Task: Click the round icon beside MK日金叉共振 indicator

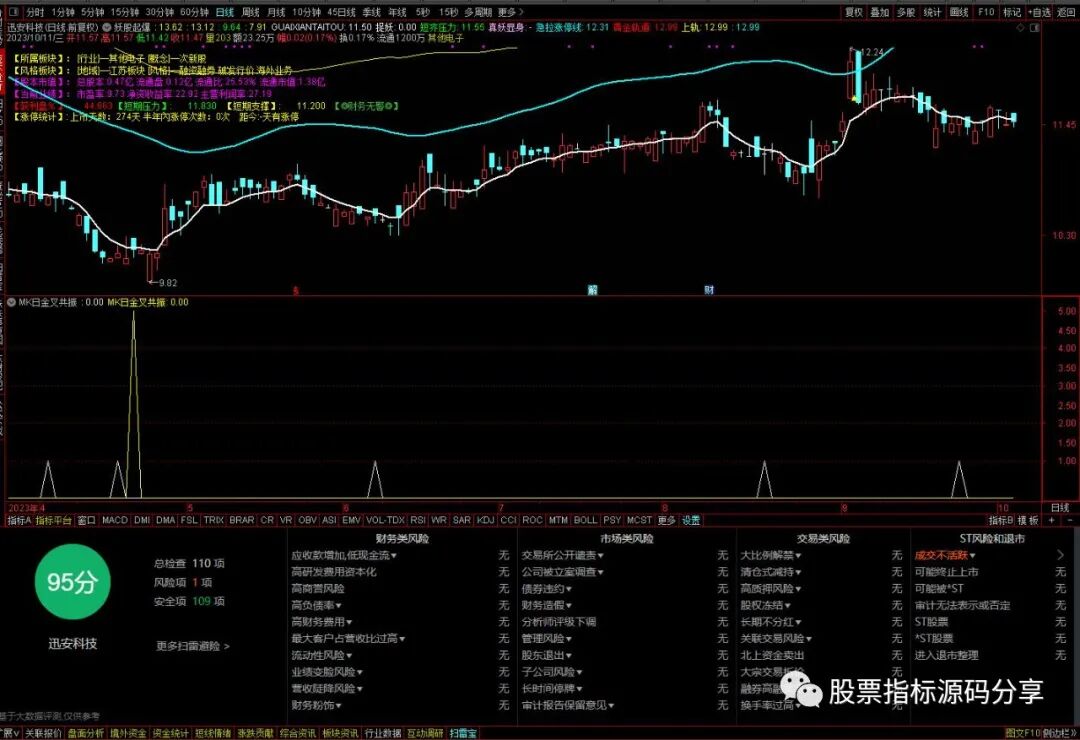Action: tap(11, 302)
